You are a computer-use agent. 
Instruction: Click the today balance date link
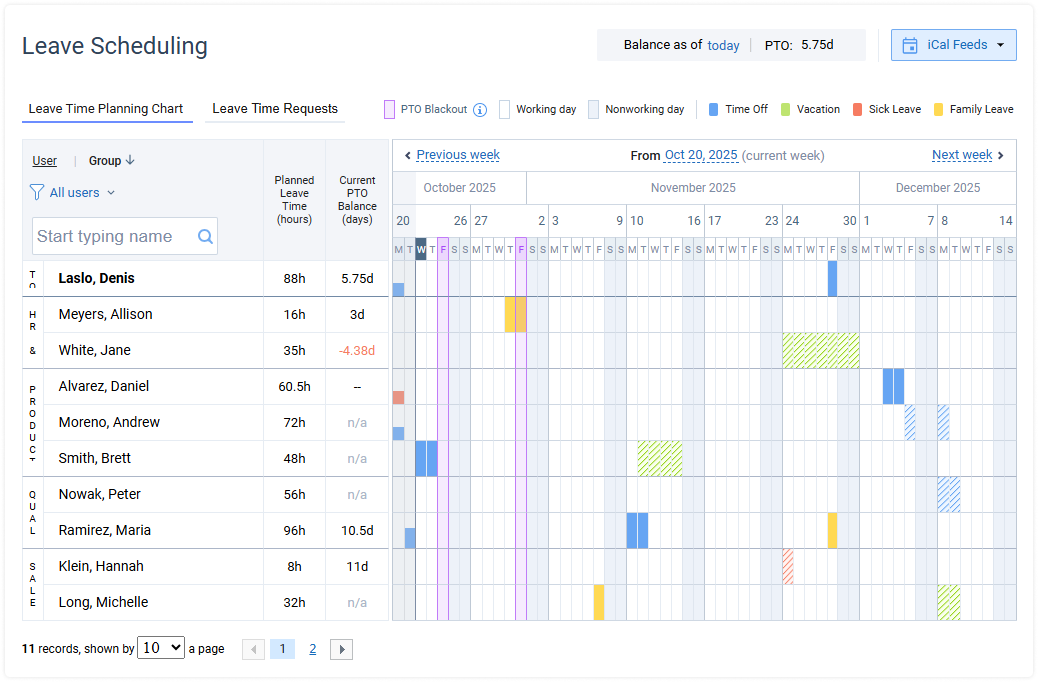point(723,45)
